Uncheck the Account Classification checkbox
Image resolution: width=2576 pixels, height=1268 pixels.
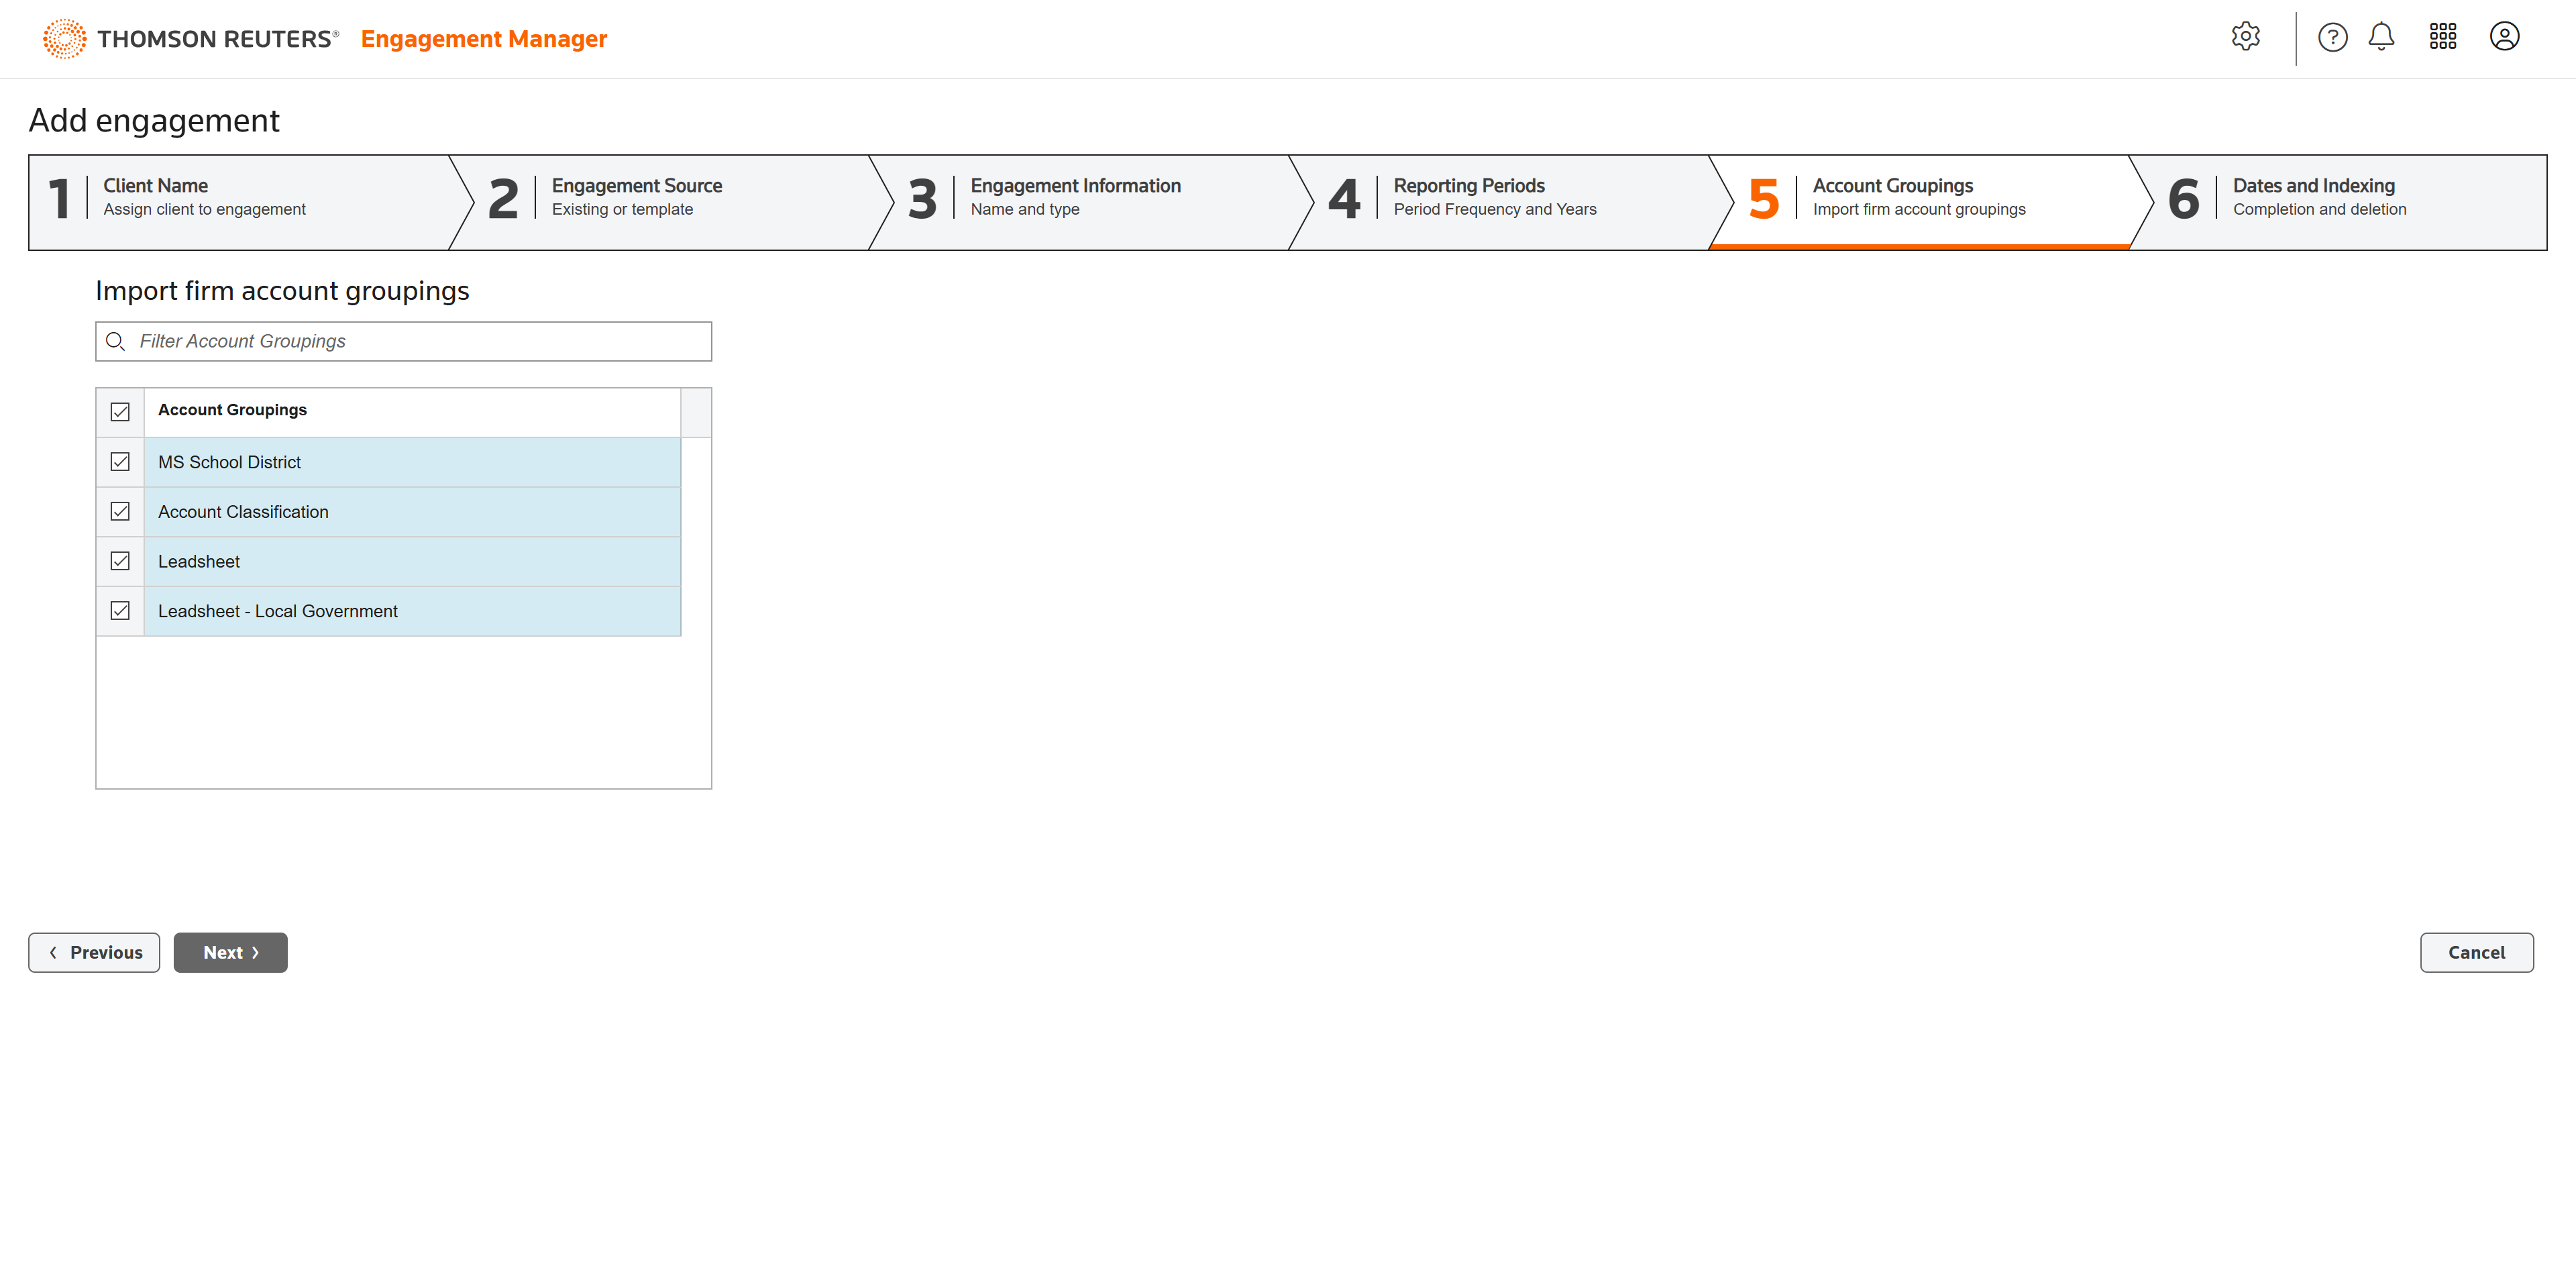coord(120,512)
